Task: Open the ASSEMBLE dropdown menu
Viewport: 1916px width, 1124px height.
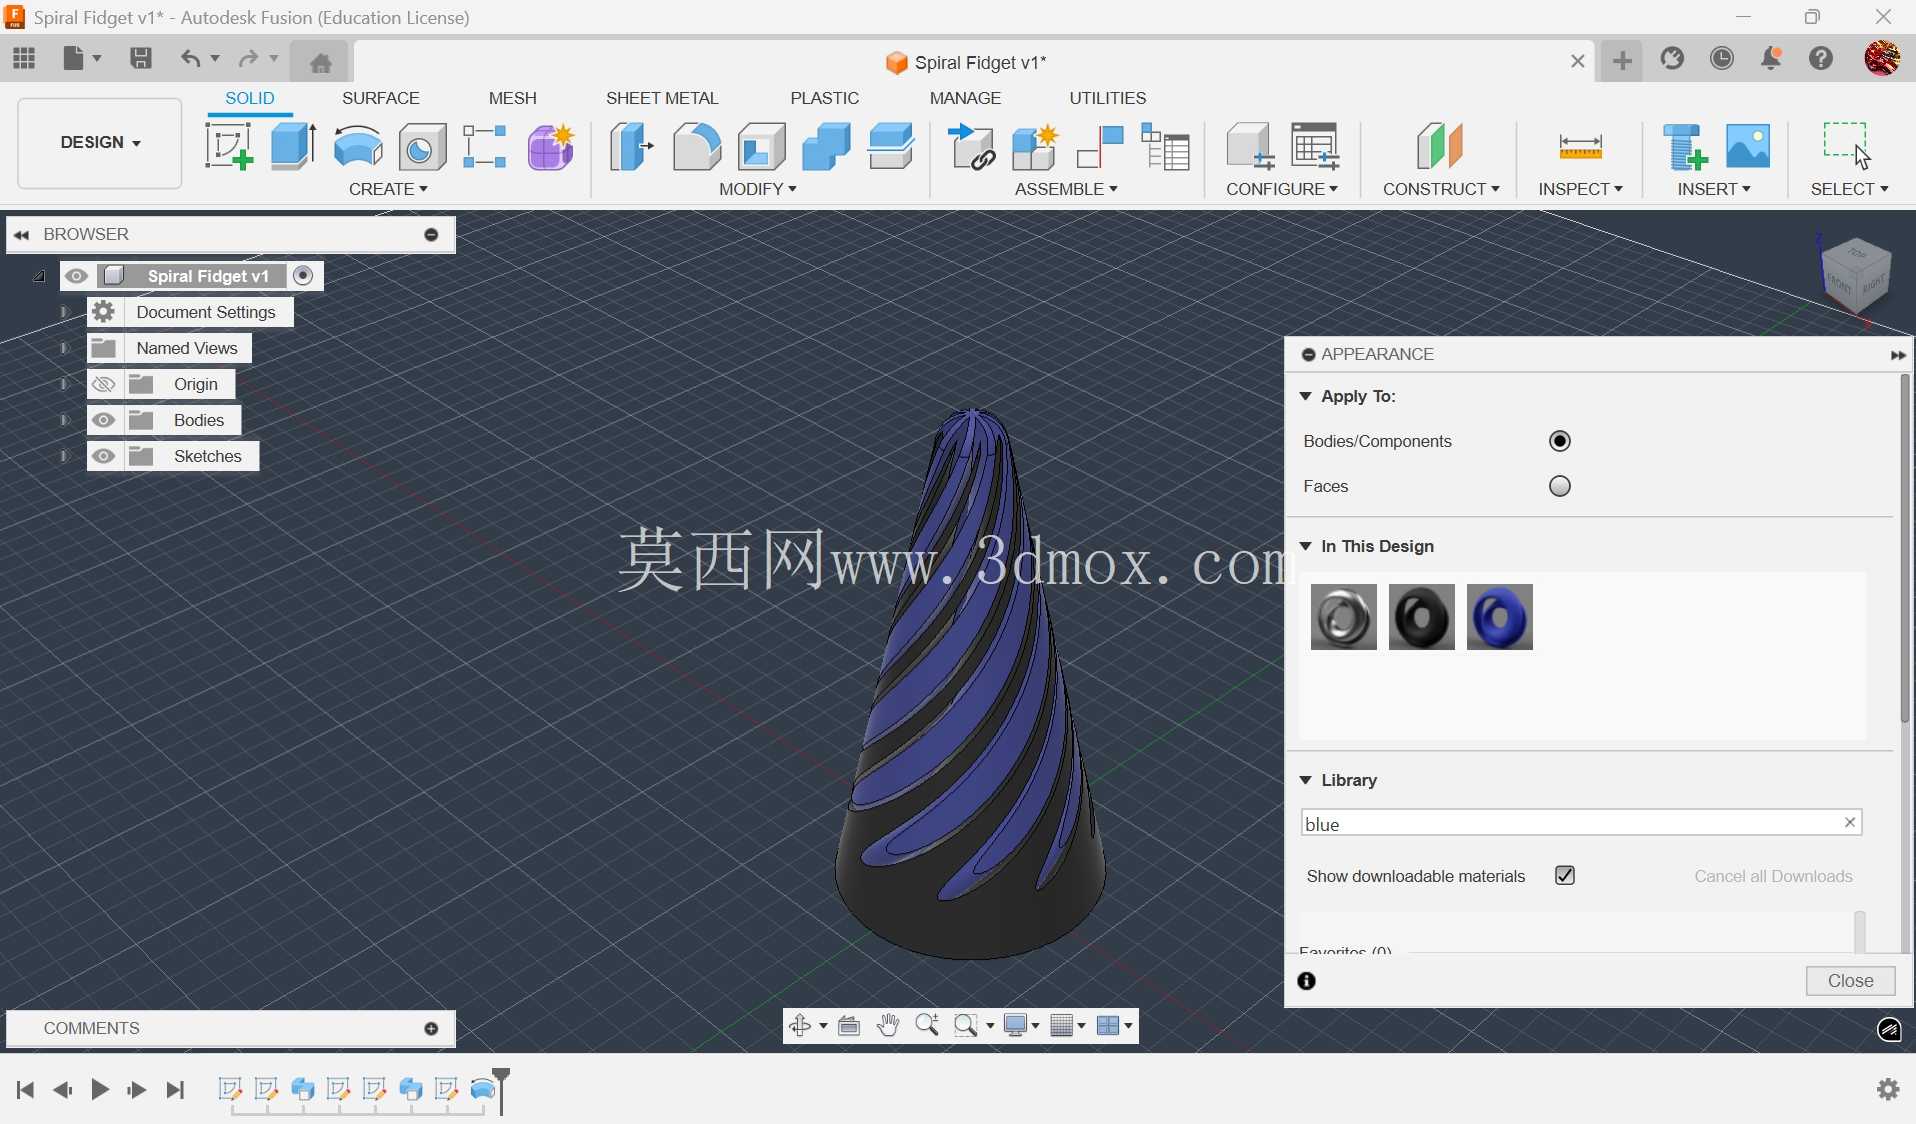Action: pyautogui.click(x=1066, y=189)
